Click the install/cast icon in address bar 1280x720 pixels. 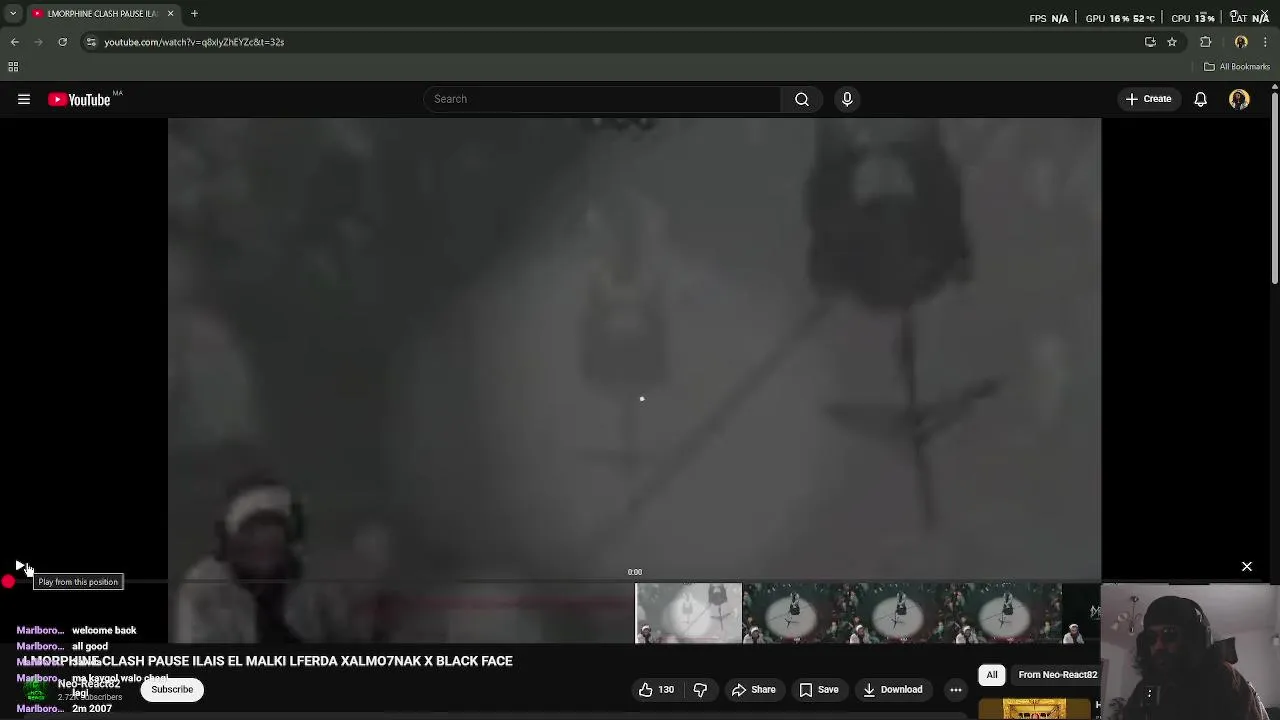pyautogui.click(x=1150, y=42)
